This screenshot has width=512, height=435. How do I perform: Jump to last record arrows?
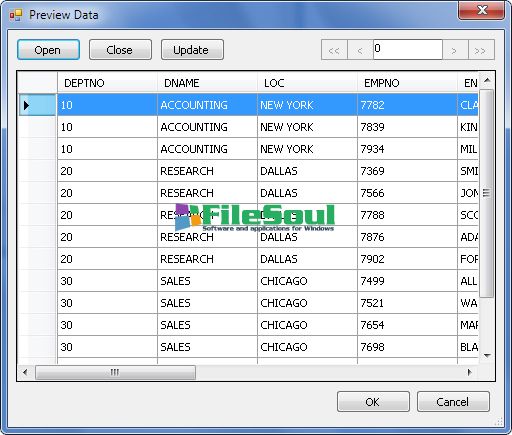(x=481, y=50)
